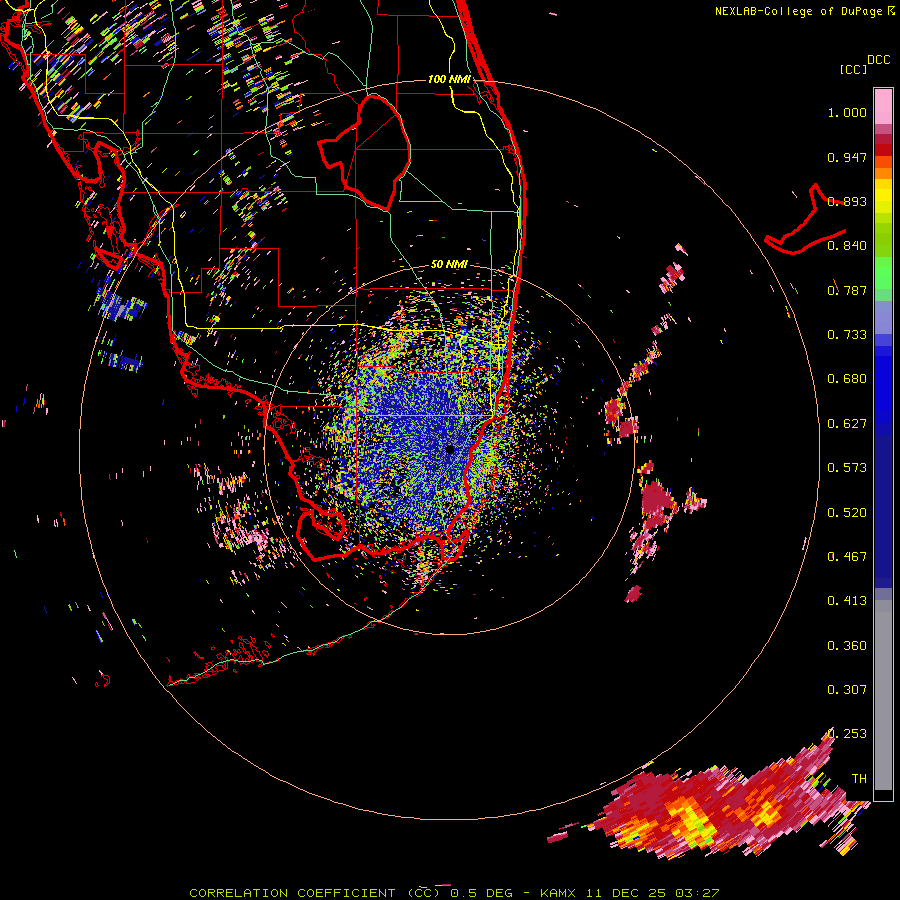The height and width of the screenshot is (900, 900).
Task: Click the 1.000 scale value
Action: 847,112
